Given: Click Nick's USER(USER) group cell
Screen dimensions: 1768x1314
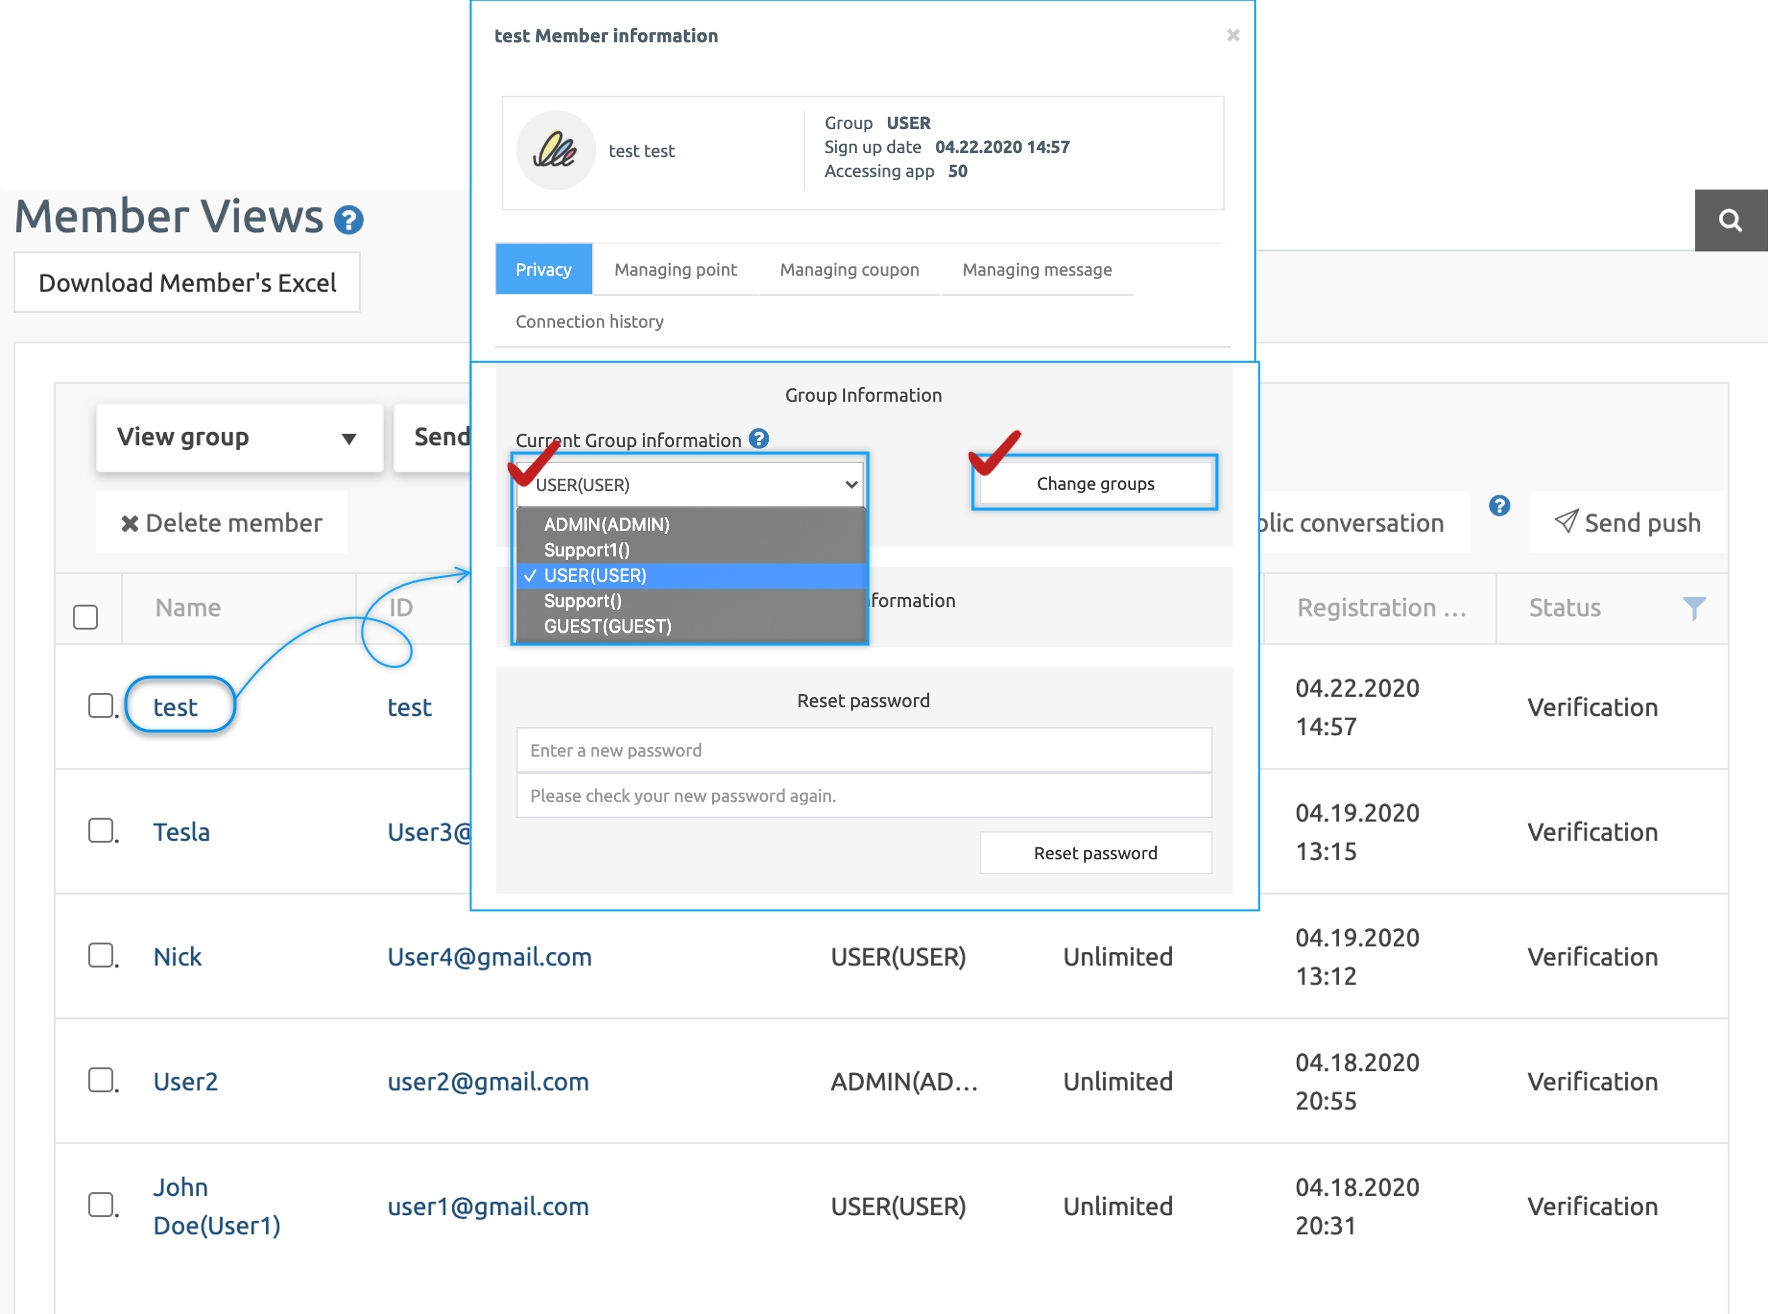Looking at the screenshot, I should tap(898, 957).
